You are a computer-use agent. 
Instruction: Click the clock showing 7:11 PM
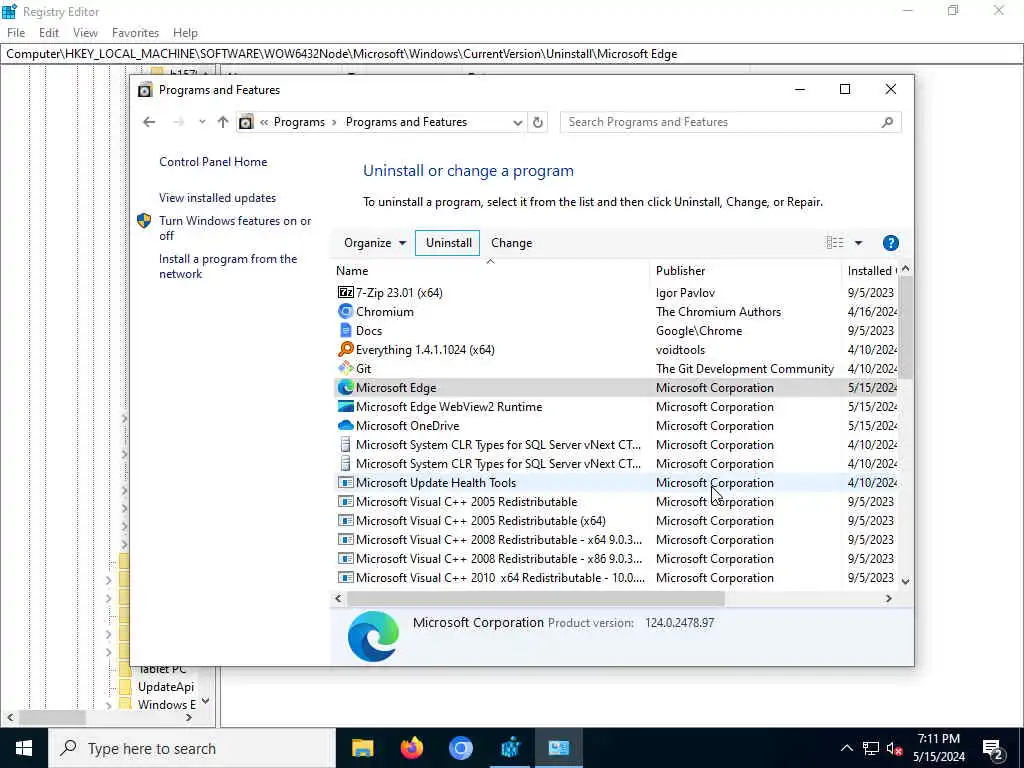pos(938,739)
